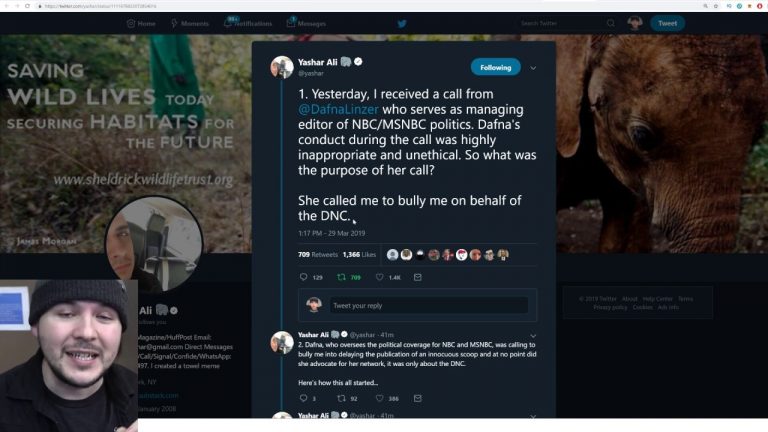
Task: Go to the Moments tab
Action: click(x=190, y=23)
